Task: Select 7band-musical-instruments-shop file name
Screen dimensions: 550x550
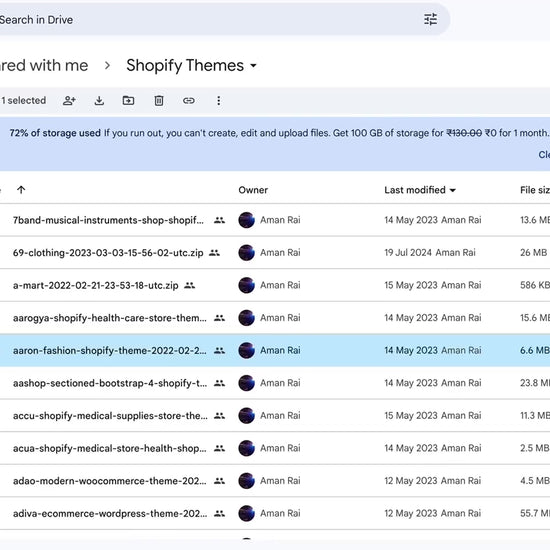Action: click(x=108, y=220)
